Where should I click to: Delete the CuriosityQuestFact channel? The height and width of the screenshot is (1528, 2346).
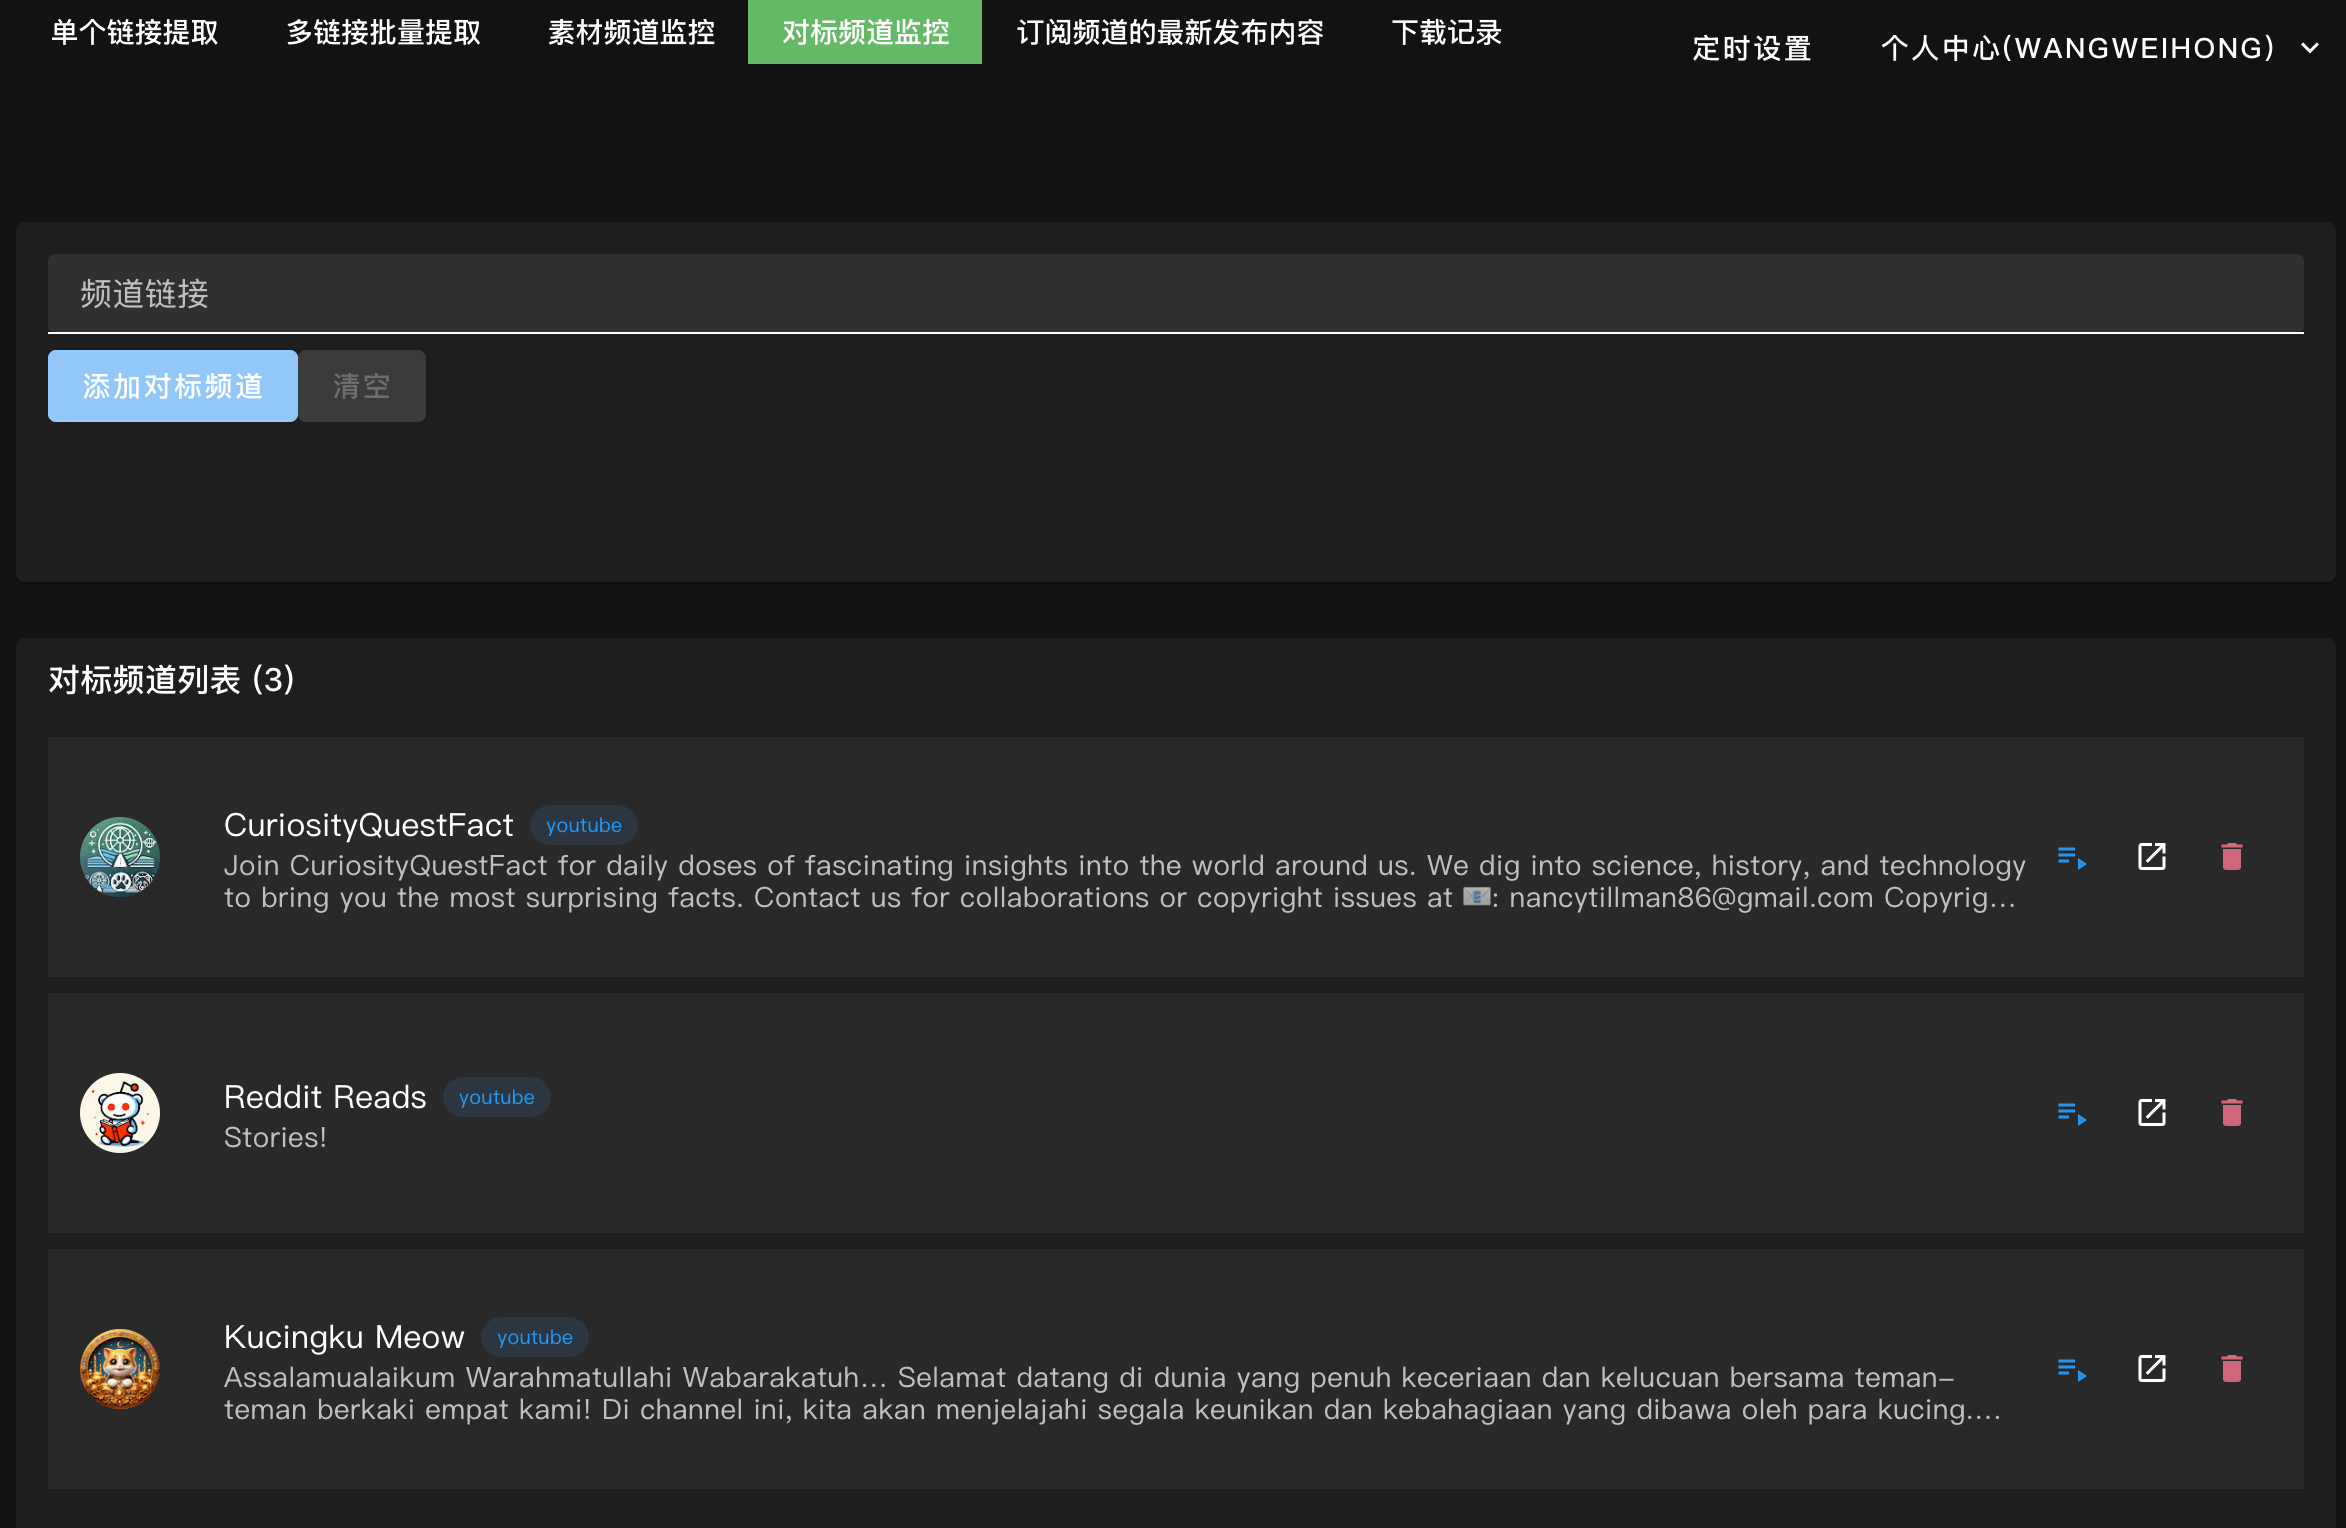pyautogui.click(x=2231, y=857)
